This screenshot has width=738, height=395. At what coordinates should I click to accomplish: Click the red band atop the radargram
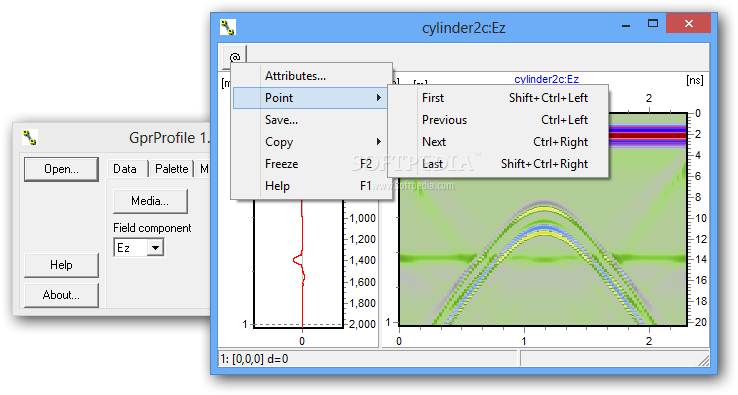tap(647, 136)
